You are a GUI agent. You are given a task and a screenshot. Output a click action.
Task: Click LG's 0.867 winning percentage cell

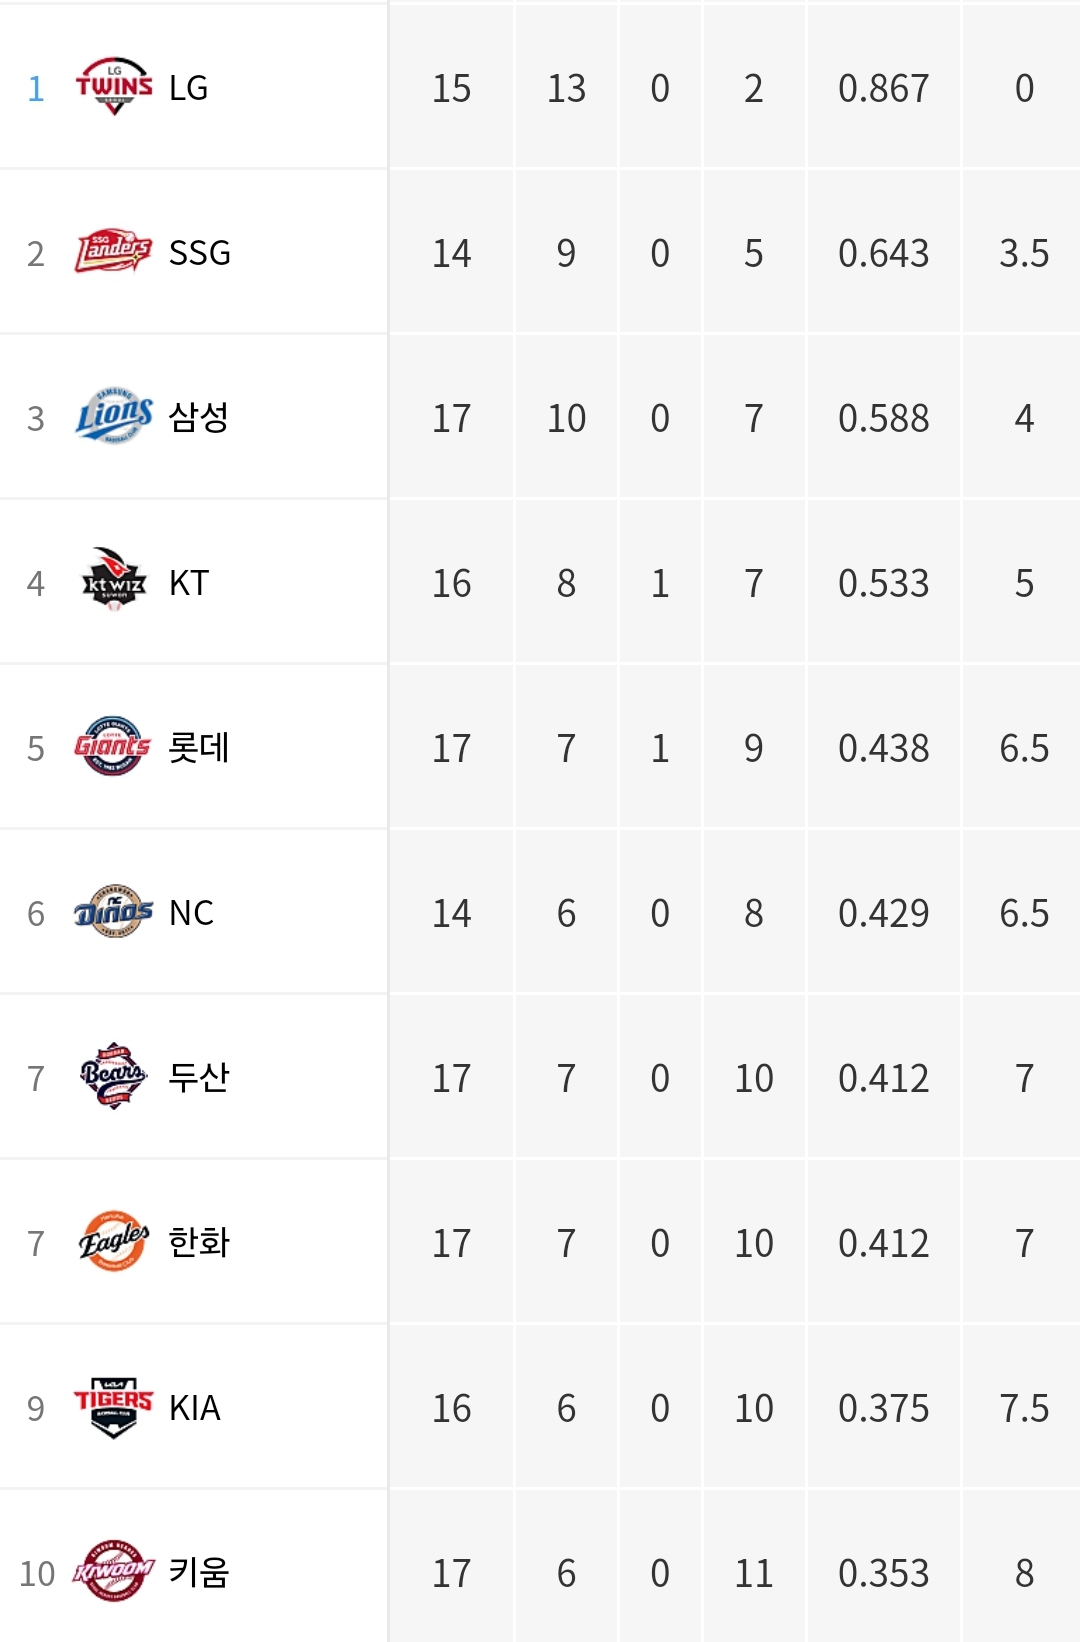(884, 88)
